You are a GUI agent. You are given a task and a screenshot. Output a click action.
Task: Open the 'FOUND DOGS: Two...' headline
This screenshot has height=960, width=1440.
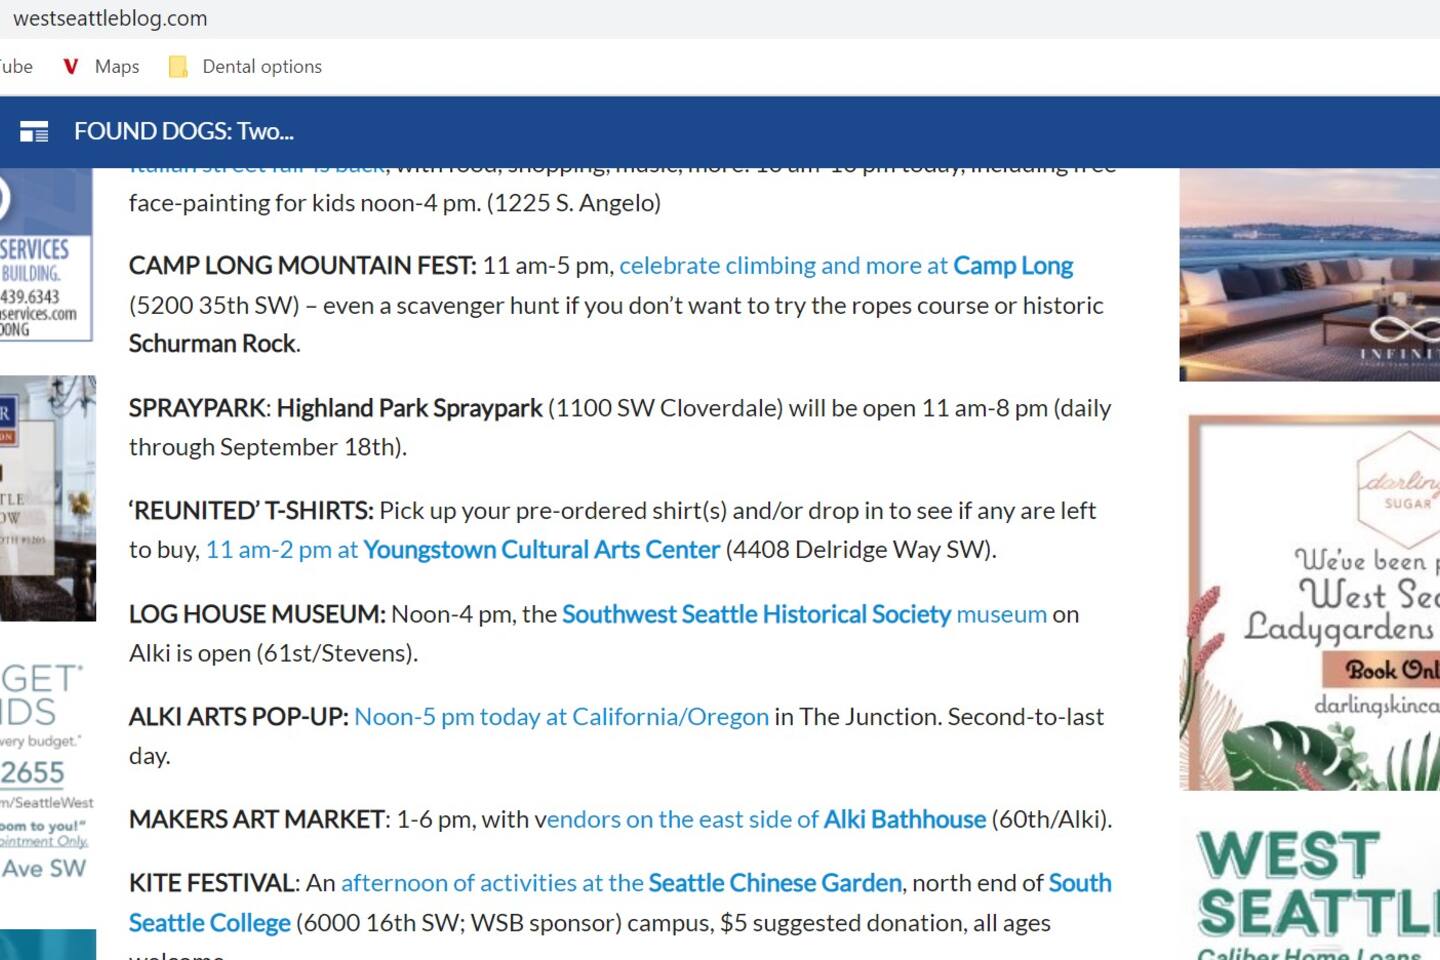(x=183, y=132)
